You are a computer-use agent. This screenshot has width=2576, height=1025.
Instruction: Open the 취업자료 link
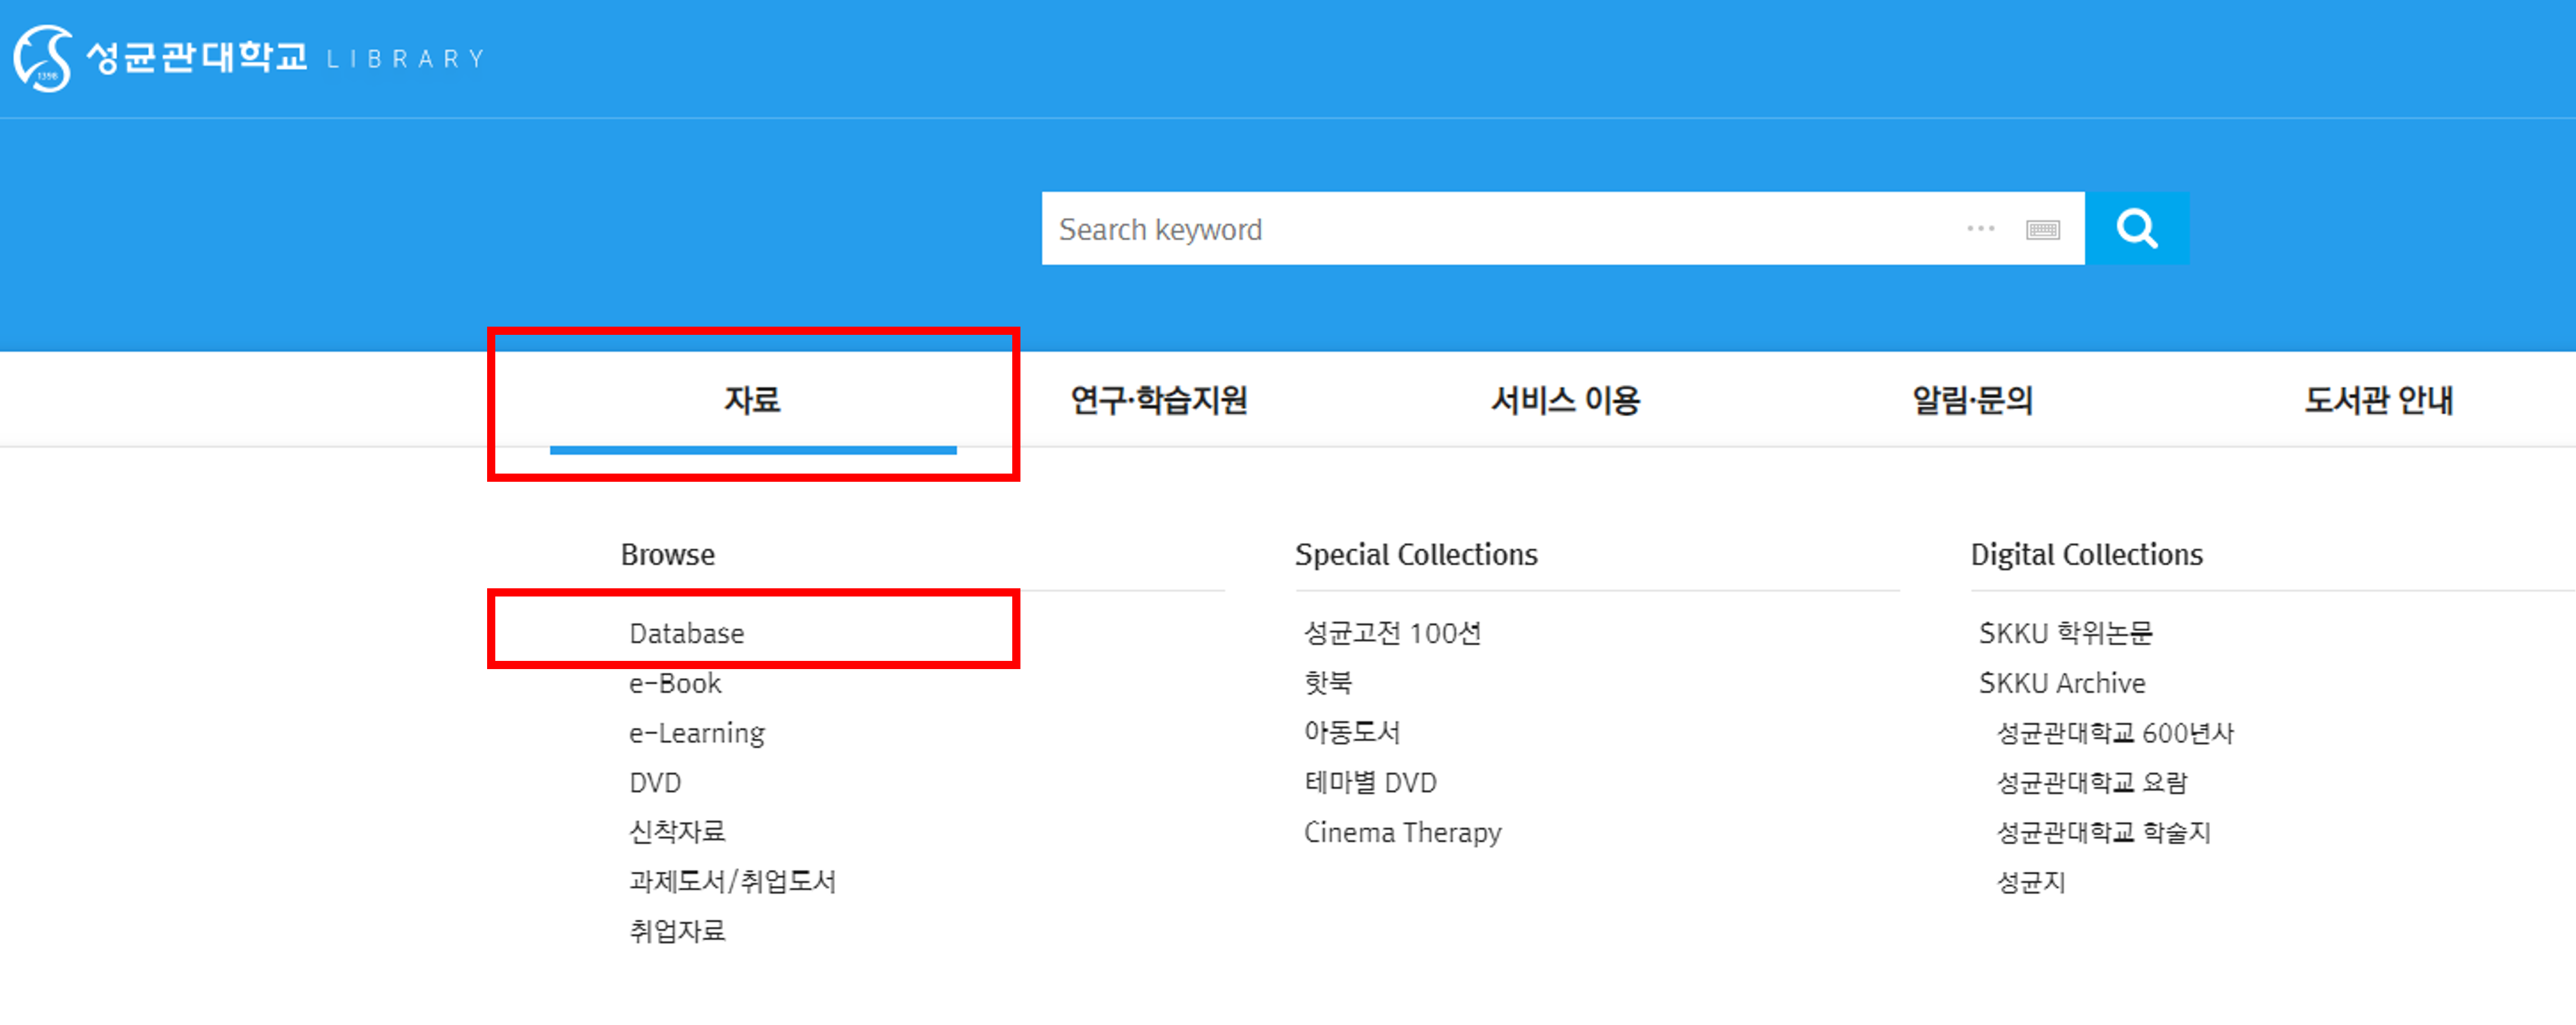coord(677,931)
